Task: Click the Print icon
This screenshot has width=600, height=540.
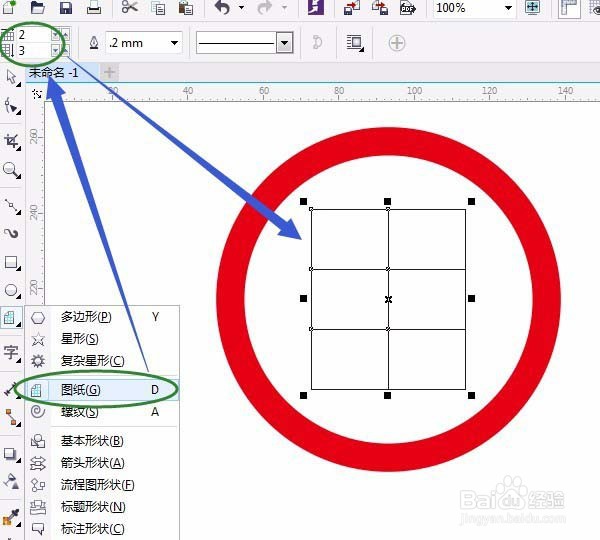Action: [x=94, y=7]
